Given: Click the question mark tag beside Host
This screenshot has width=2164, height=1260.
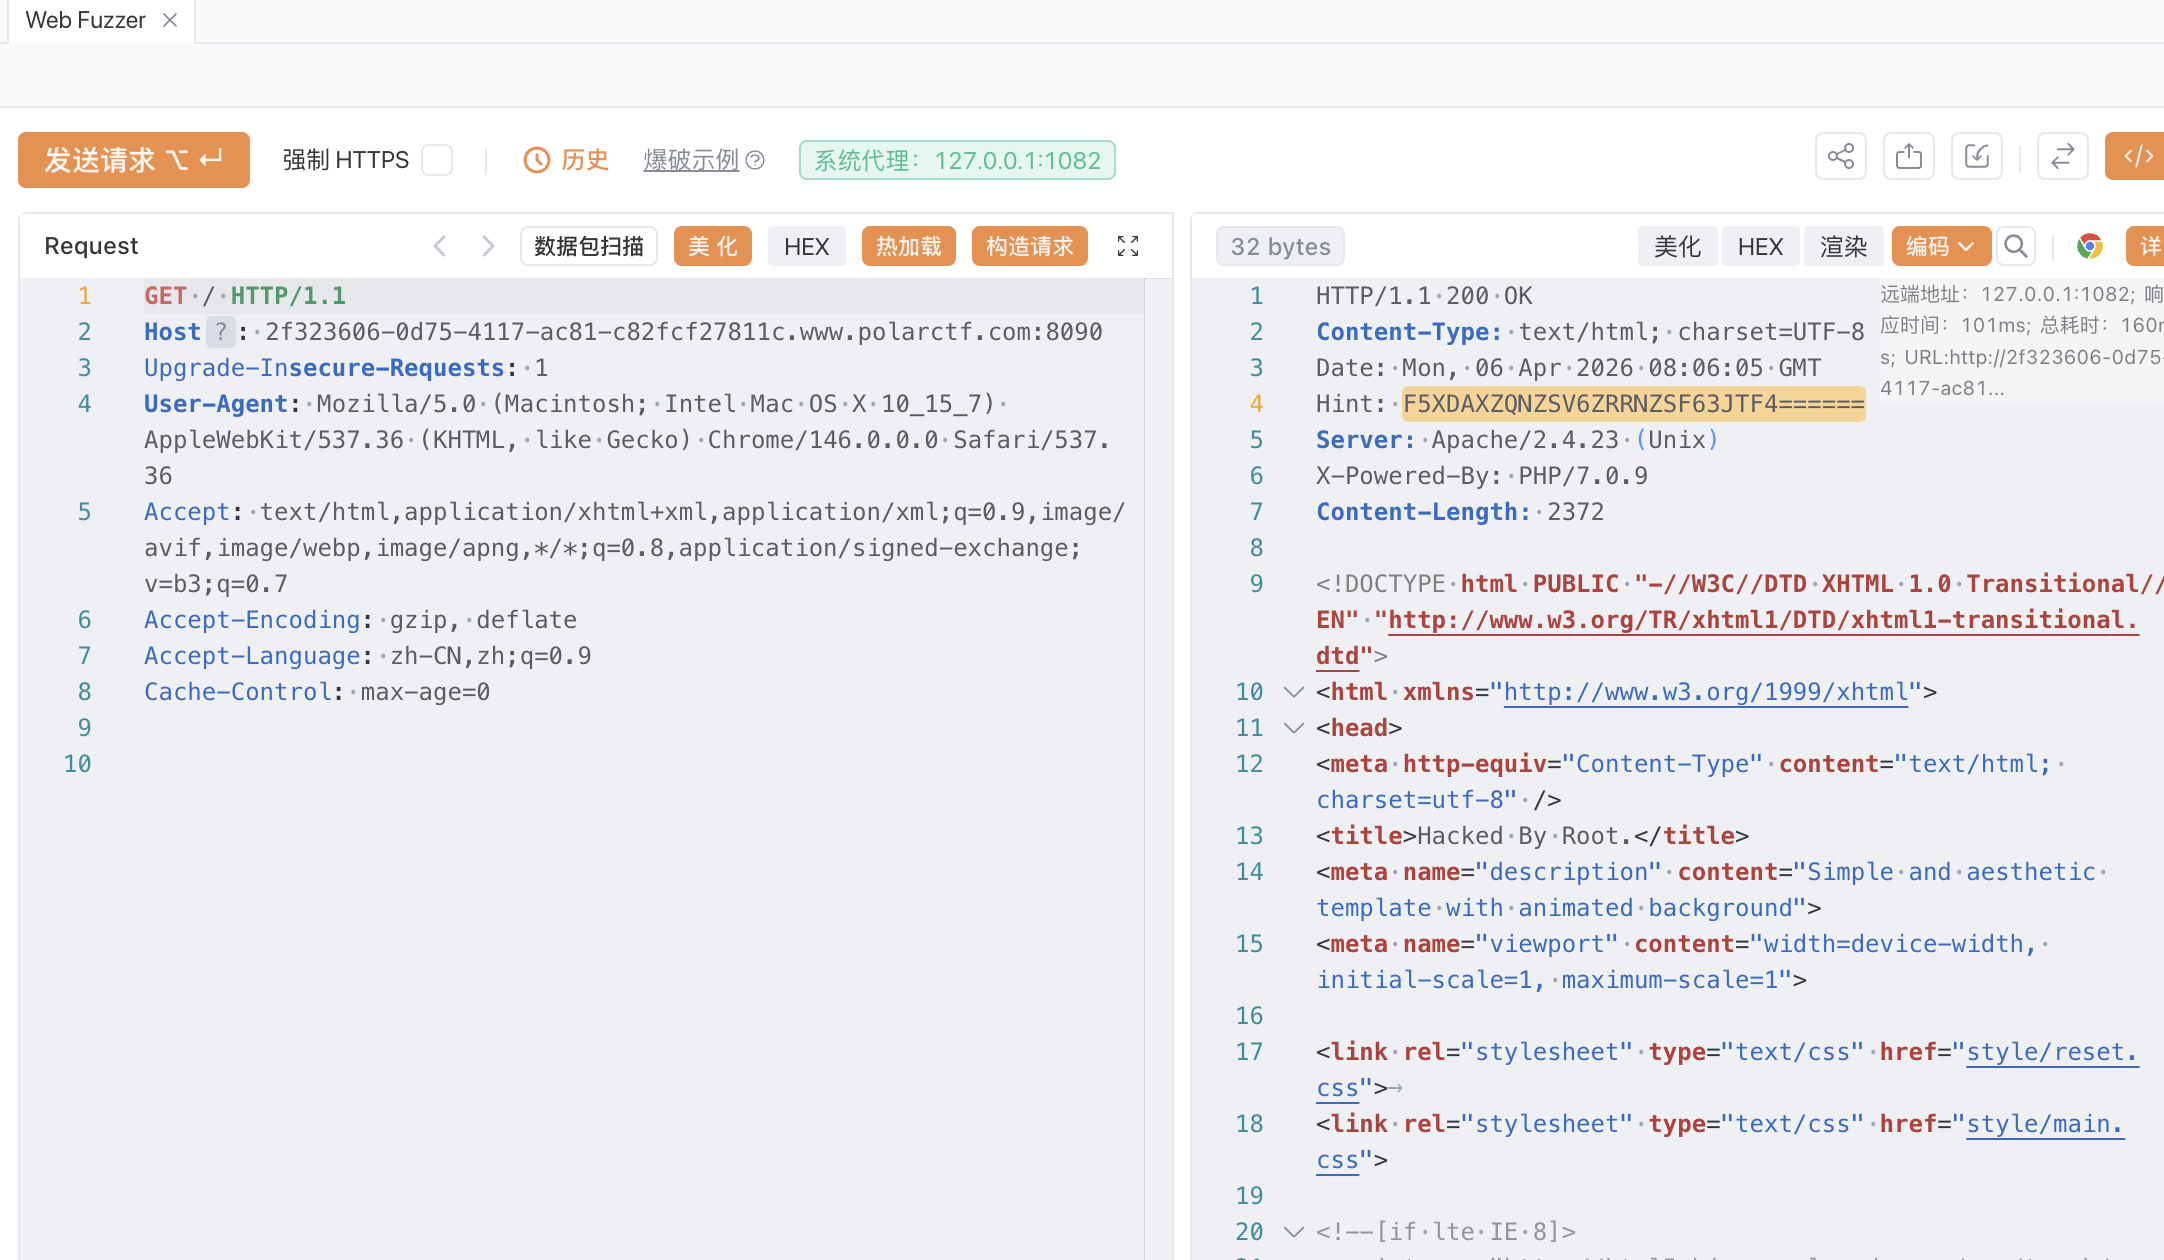Looking at the screenshot, I should (x=220, y=331).
